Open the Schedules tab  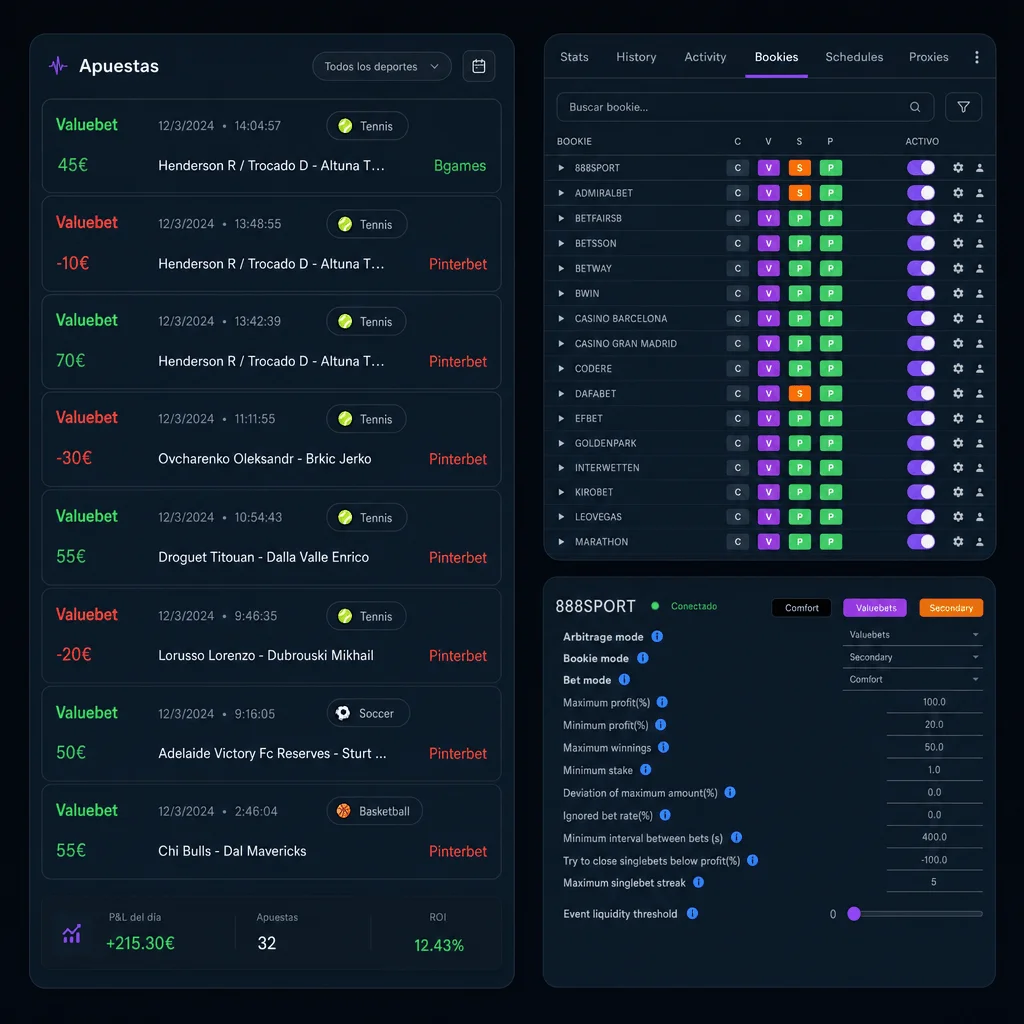click(854, 57)
